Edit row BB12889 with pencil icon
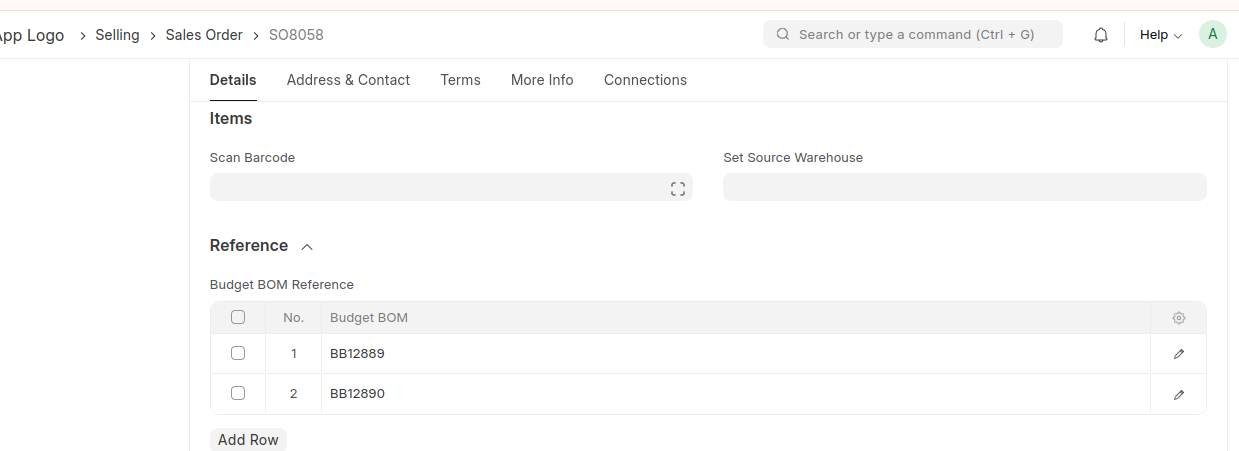 pos(1179,354)
